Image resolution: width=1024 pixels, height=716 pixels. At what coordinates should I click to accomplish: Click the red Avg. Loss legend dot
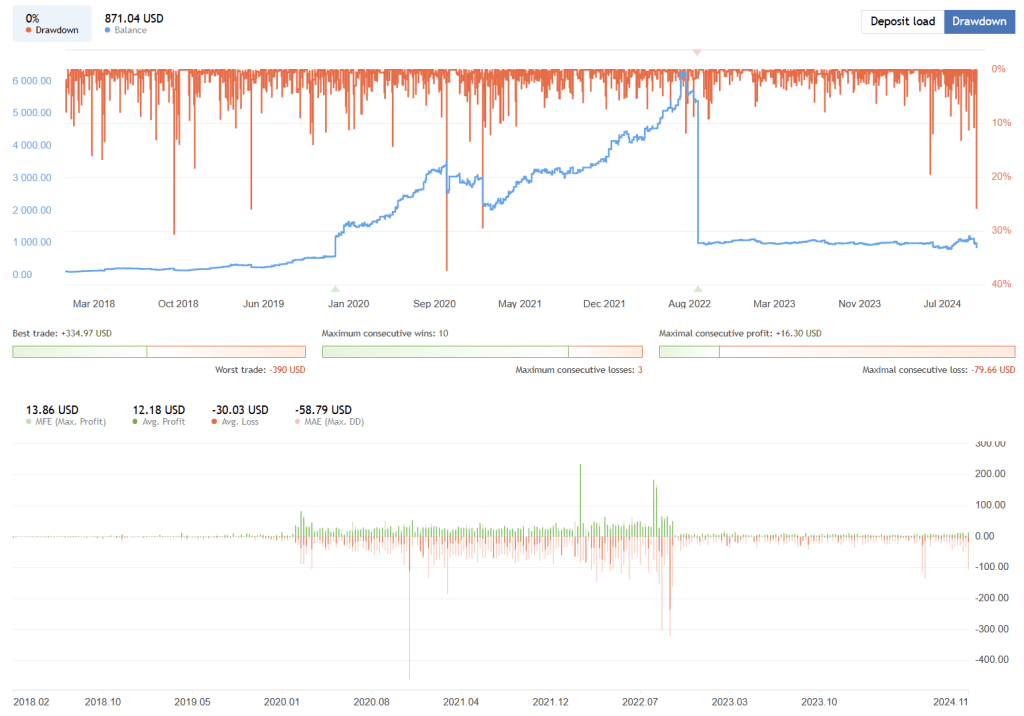point(214,422)
